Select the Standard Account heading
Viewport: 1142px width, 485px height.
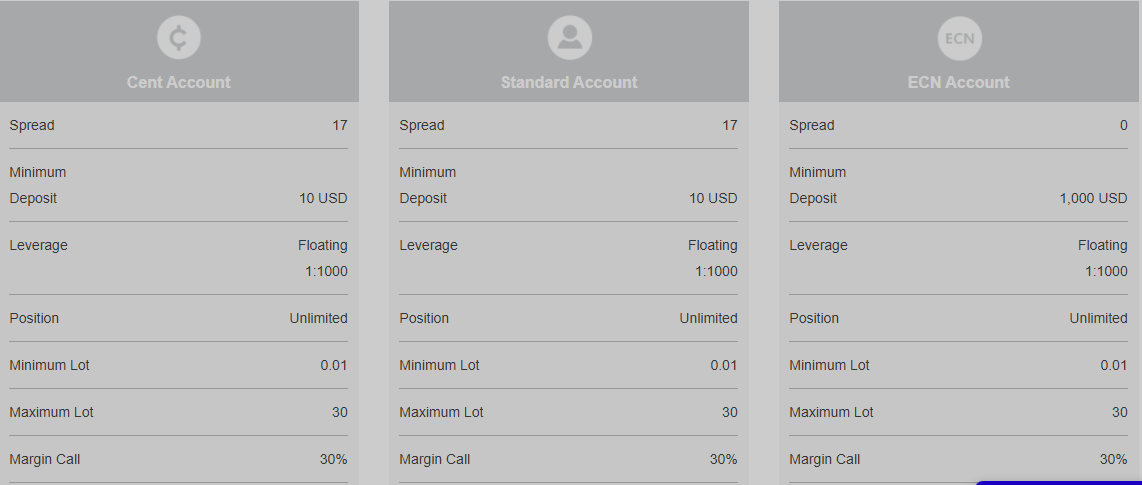(x=569, y=82)
